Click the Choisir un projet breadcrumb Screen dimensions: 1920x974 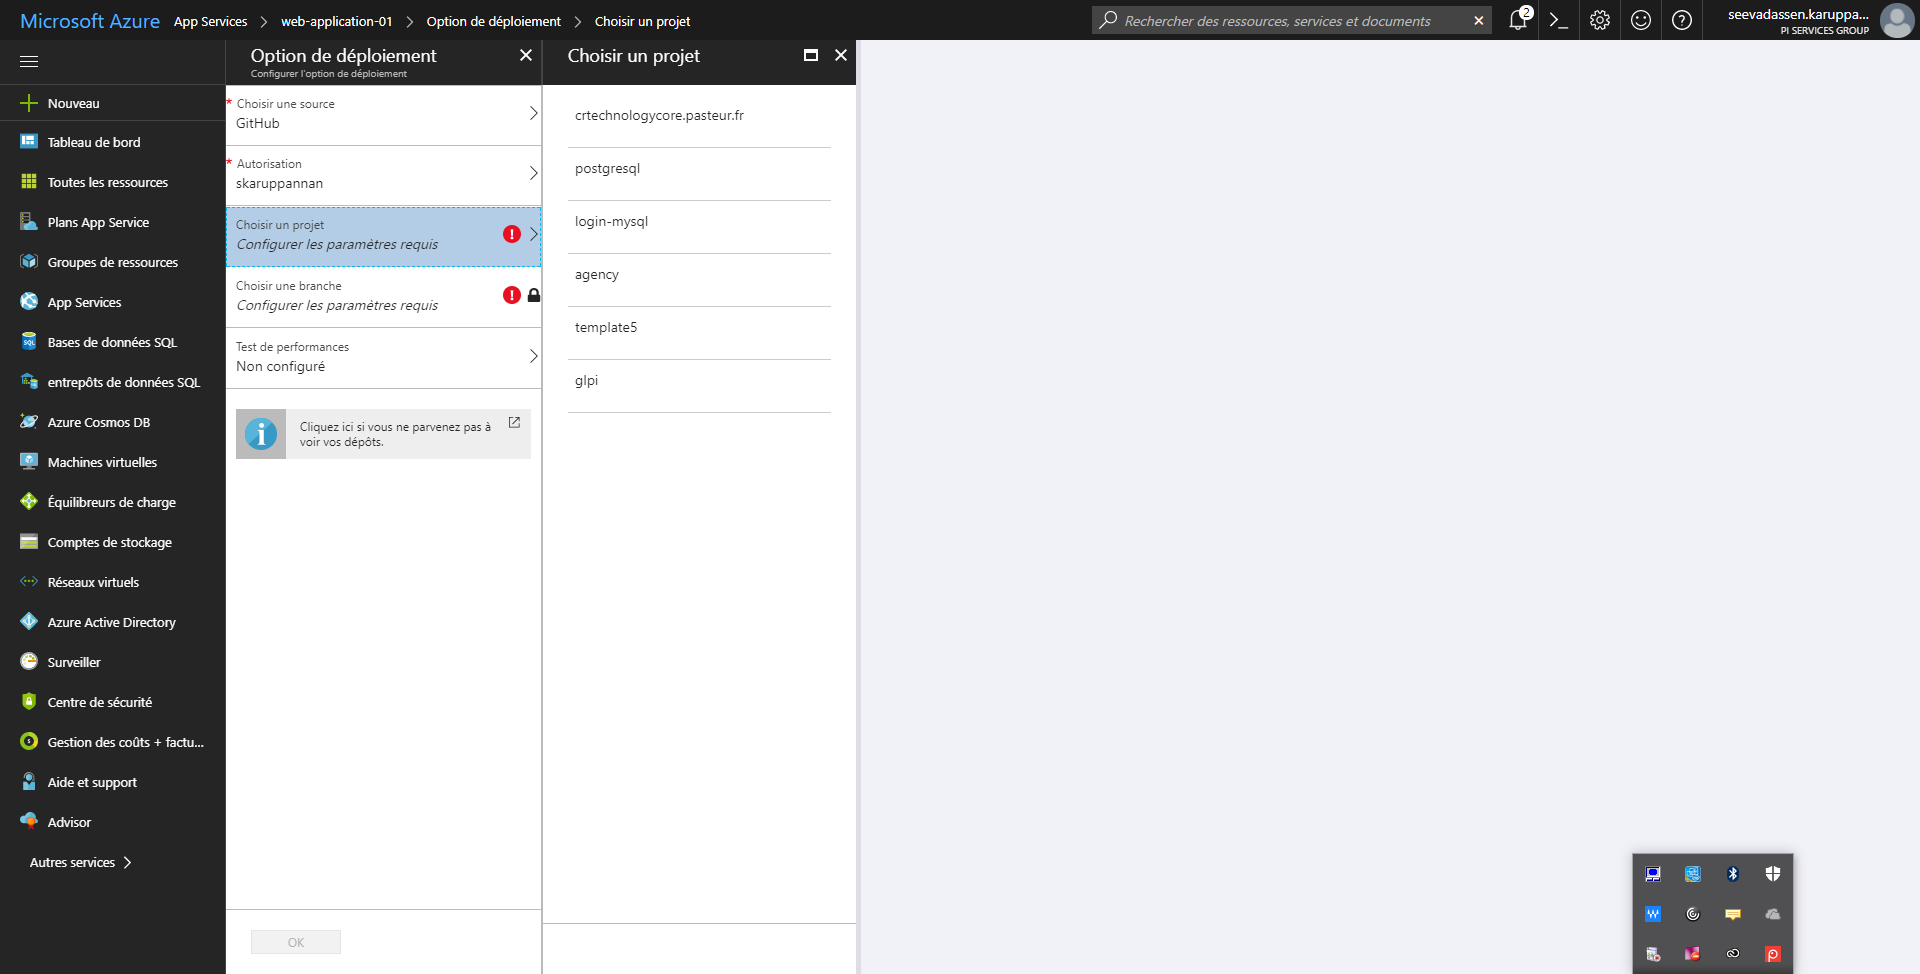point(642,21)
